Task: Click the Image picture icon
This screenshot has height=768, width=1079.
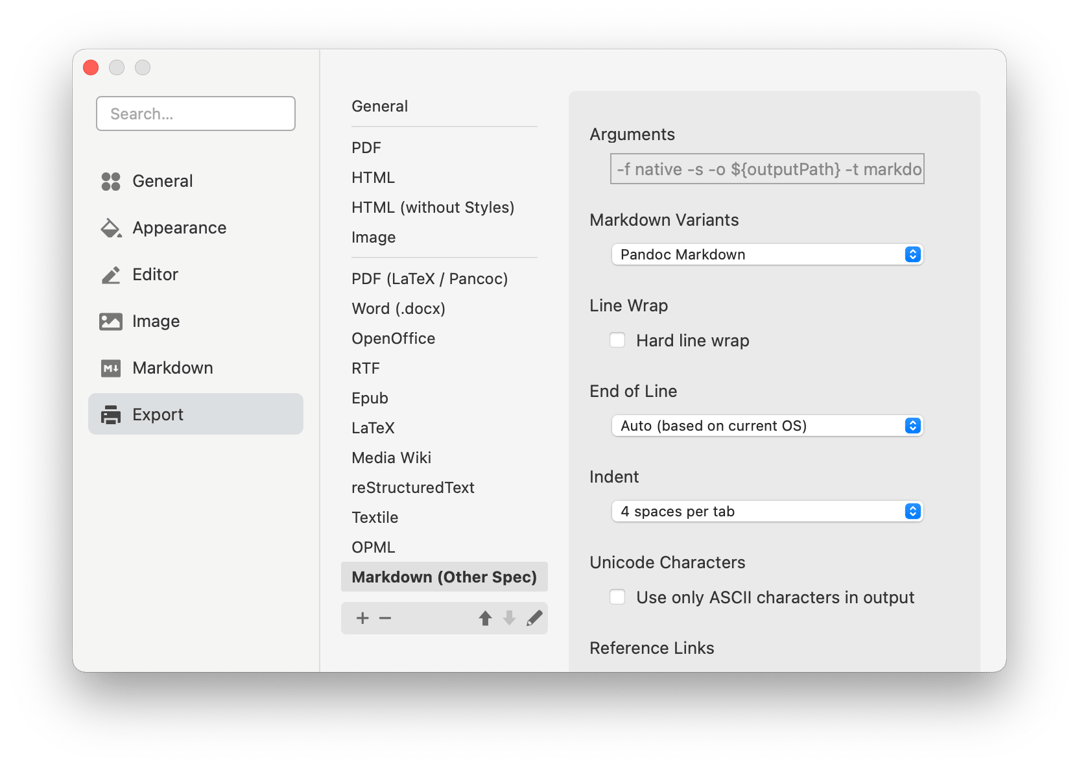Action: [111, 321]
